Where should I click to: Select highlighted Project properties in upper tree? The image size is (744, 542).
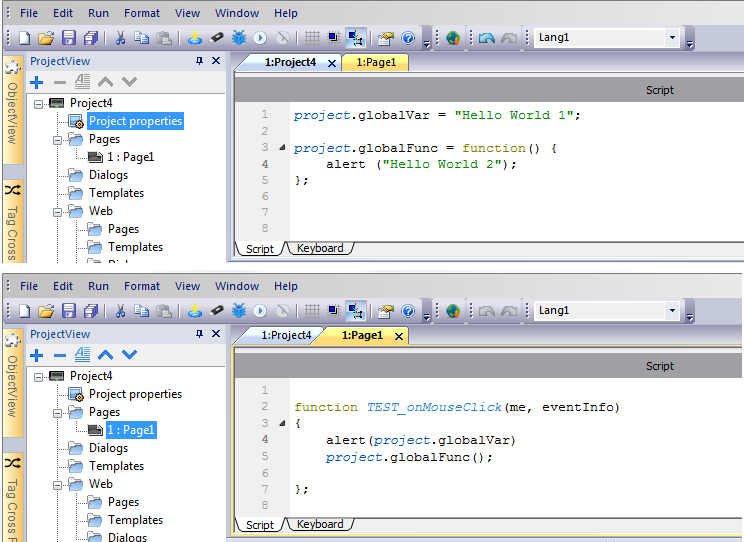pos(135,121)
